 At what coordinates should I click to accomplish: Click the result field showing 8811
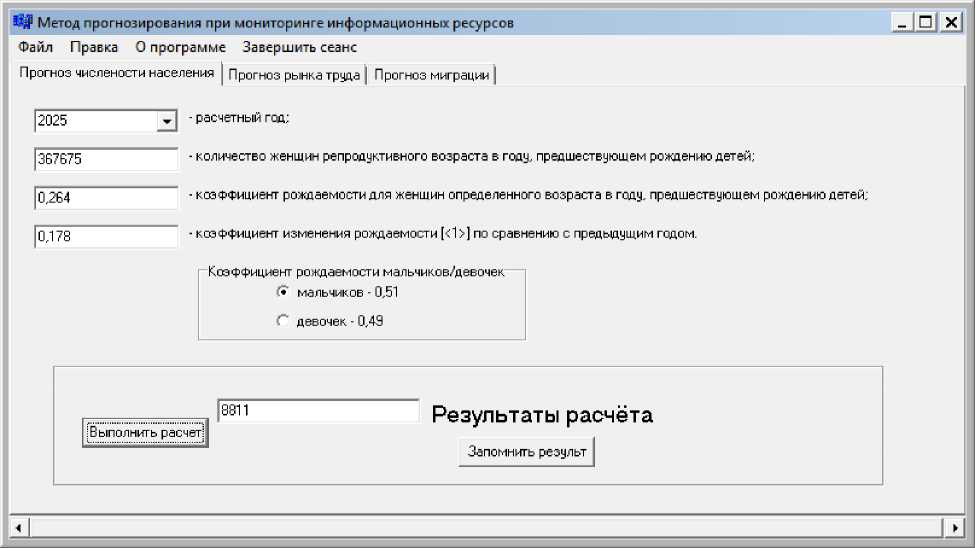tap(318, 411)
